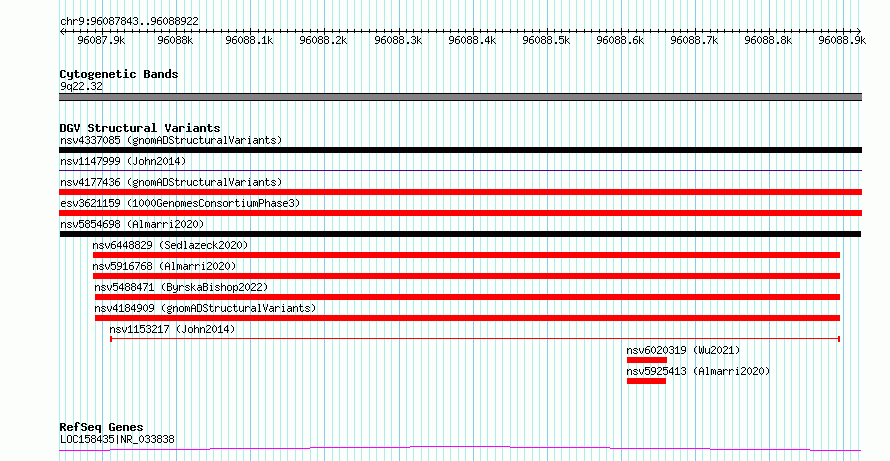
Task: Open the Cytogenetic Bands track heading
Action: (x=119, y=74)
